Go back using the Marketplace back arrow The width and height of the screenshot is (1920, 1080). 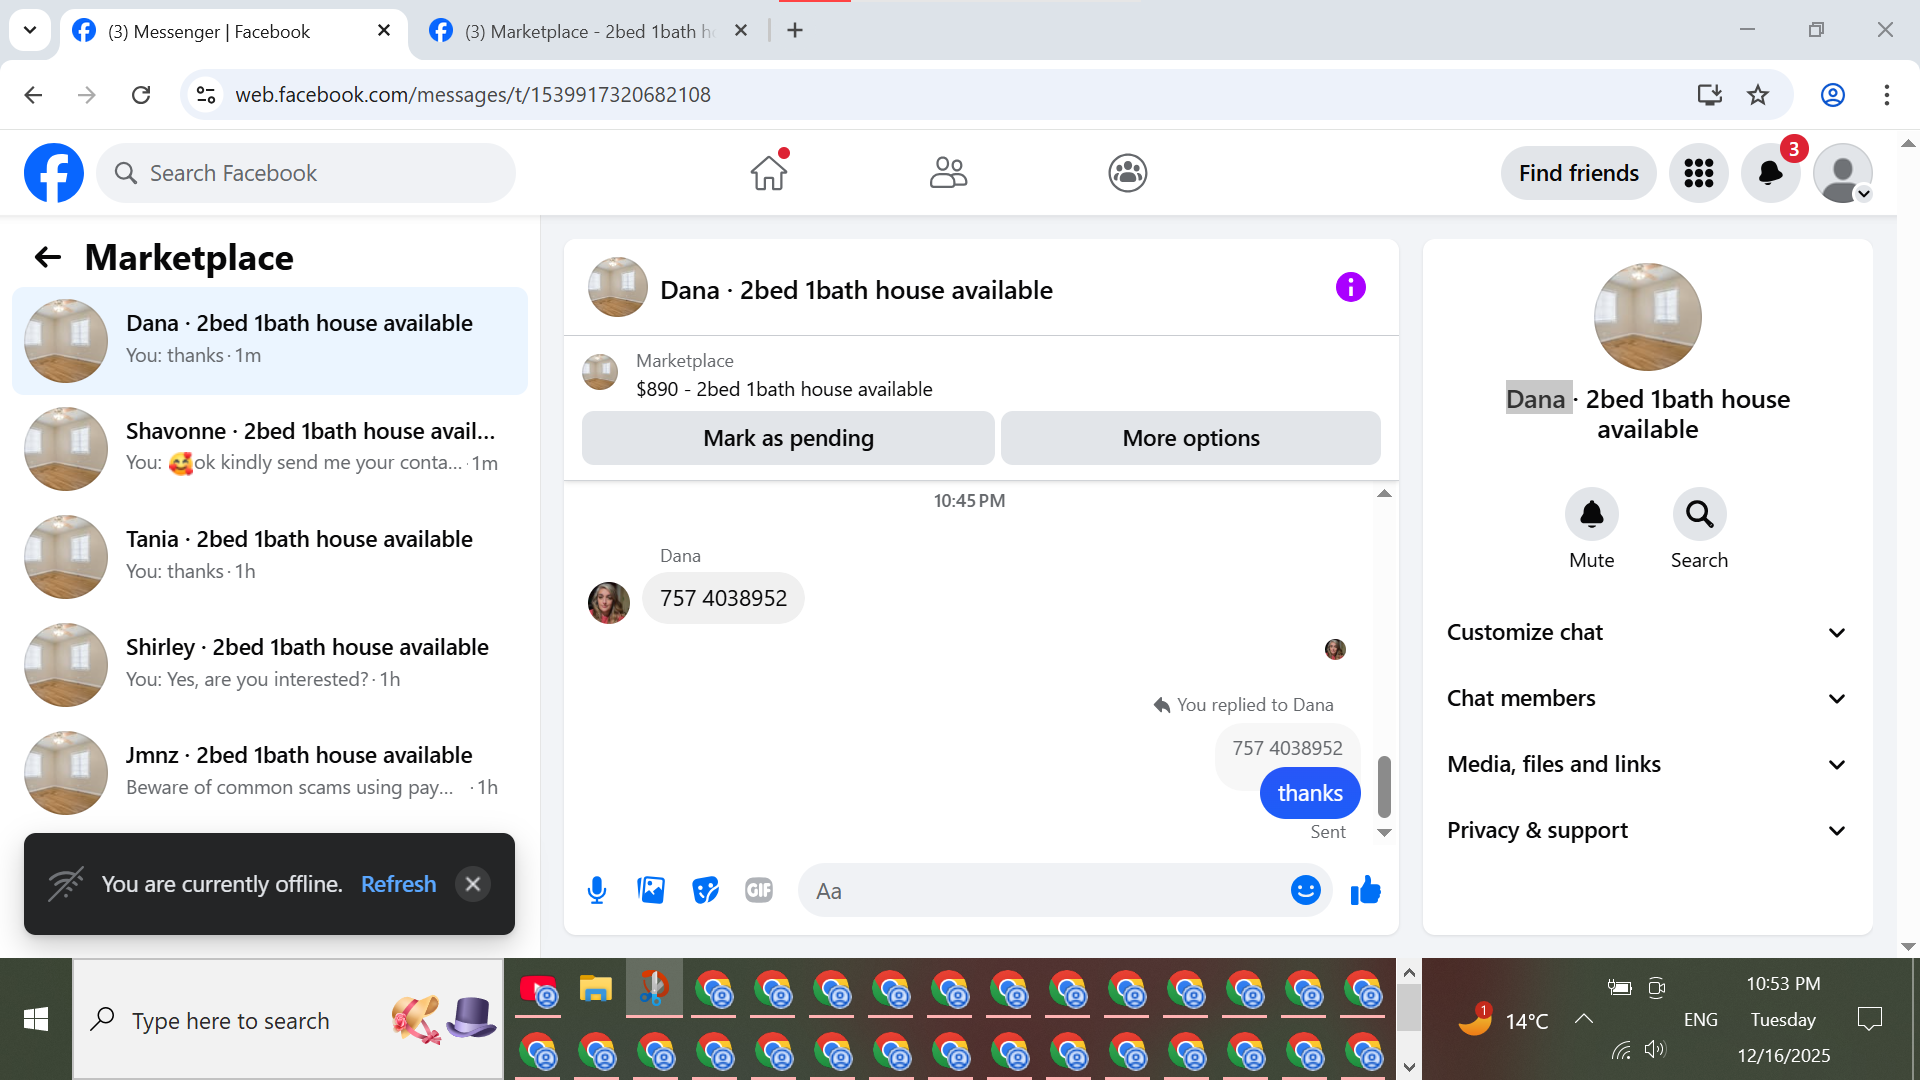[x=48, y=258]
